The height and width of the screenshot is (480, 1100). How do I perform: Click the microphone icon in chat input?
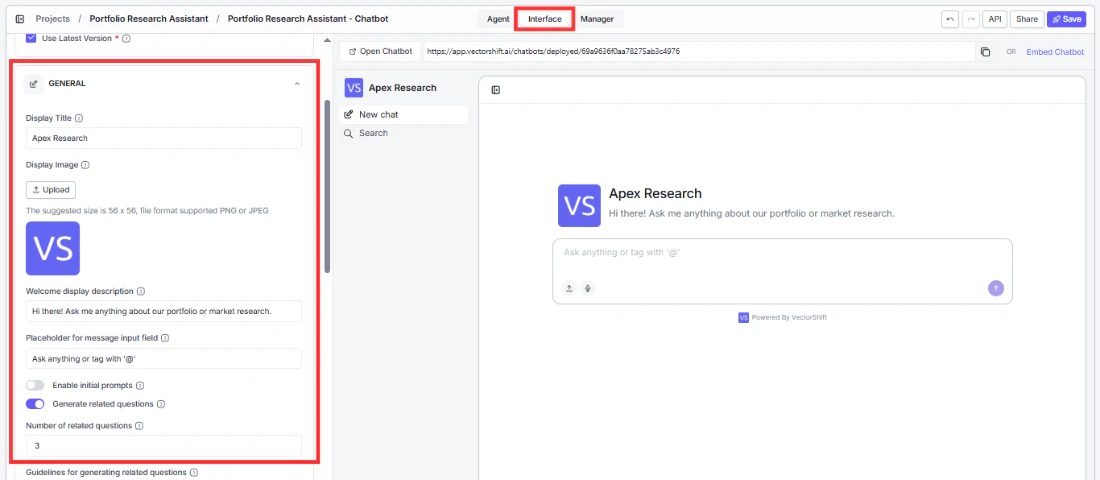point(587,288)
